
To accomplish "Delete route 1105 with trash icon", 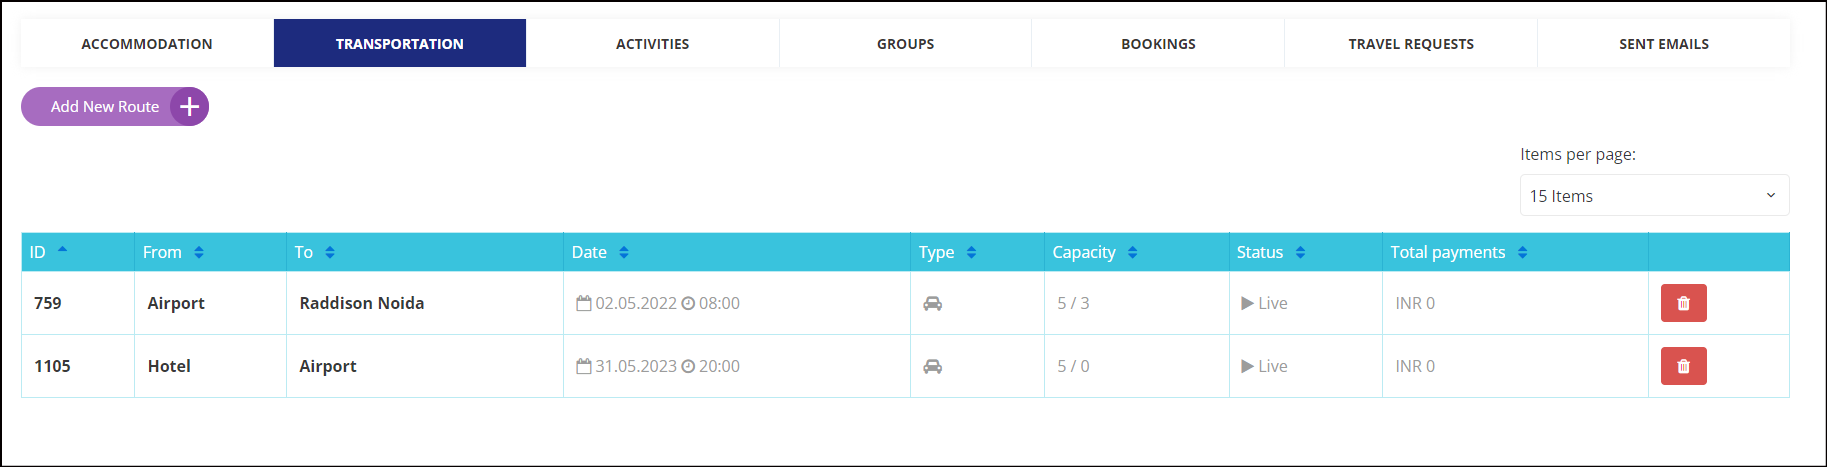I will pos(1683,366).
